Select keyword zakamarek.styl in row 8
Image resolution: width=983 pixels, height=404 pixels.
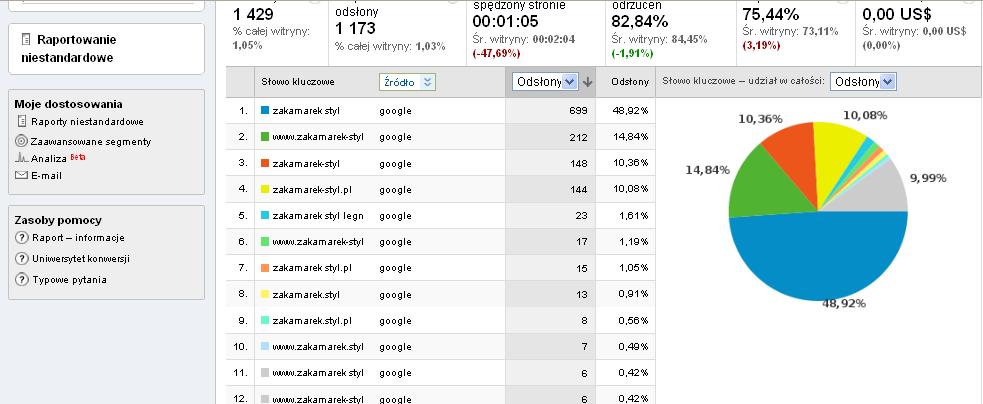pos(306,294)
